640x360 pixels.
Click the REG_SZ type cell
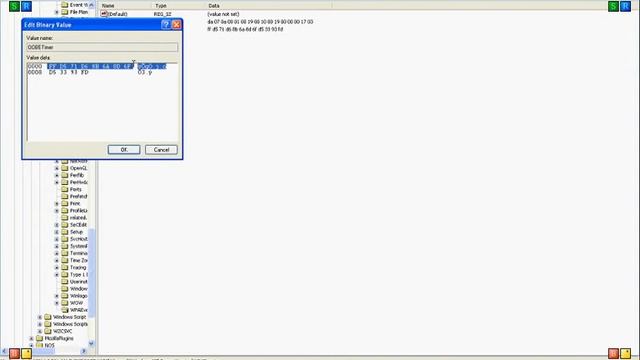click(x=162, y=14)
